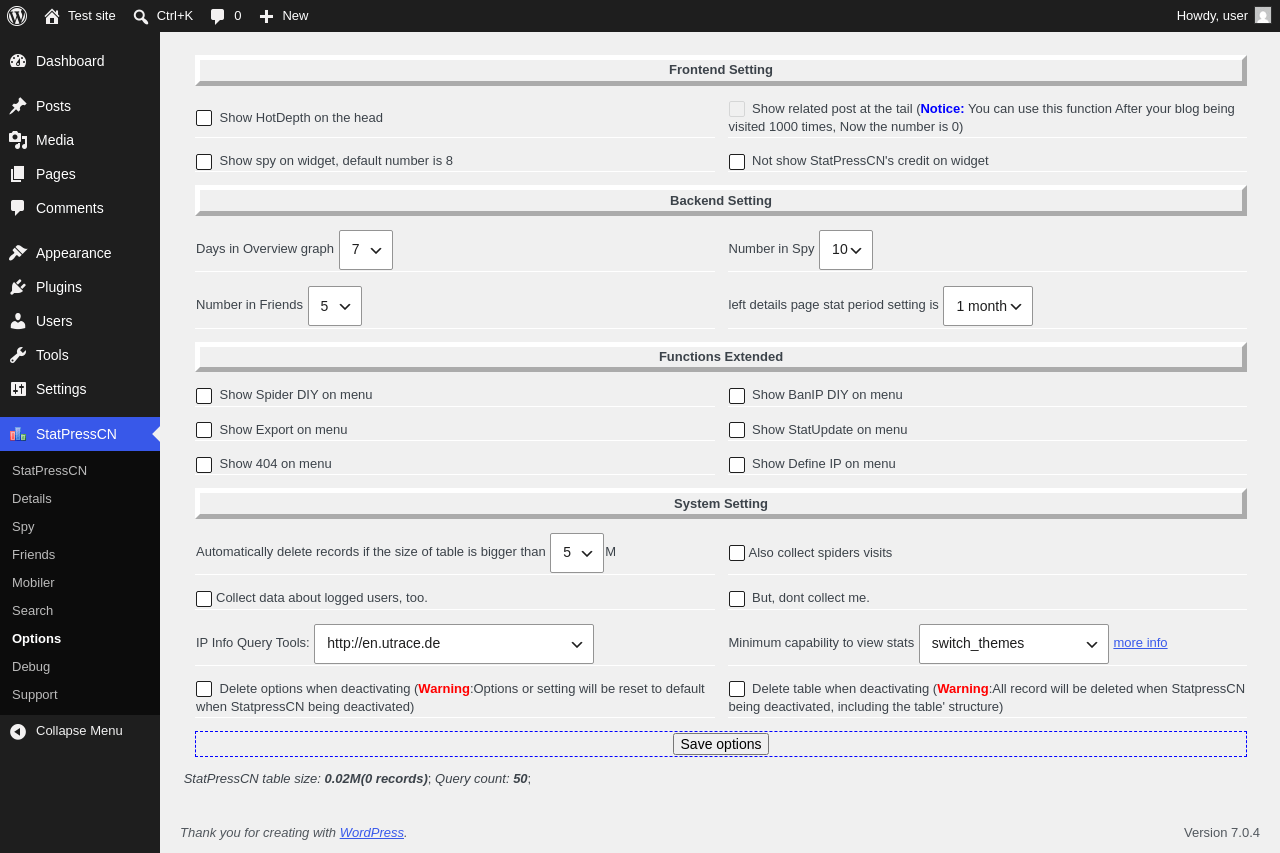Open Search submenu item
Image resolution: width=1280 pixels, height=853 pixels.
80,610
